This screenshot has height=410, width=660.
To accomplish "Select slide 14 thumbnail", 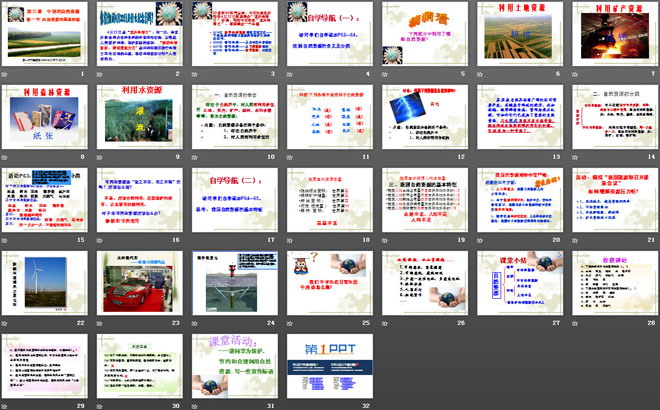I will pyautogui.click(x=615, y=117).
